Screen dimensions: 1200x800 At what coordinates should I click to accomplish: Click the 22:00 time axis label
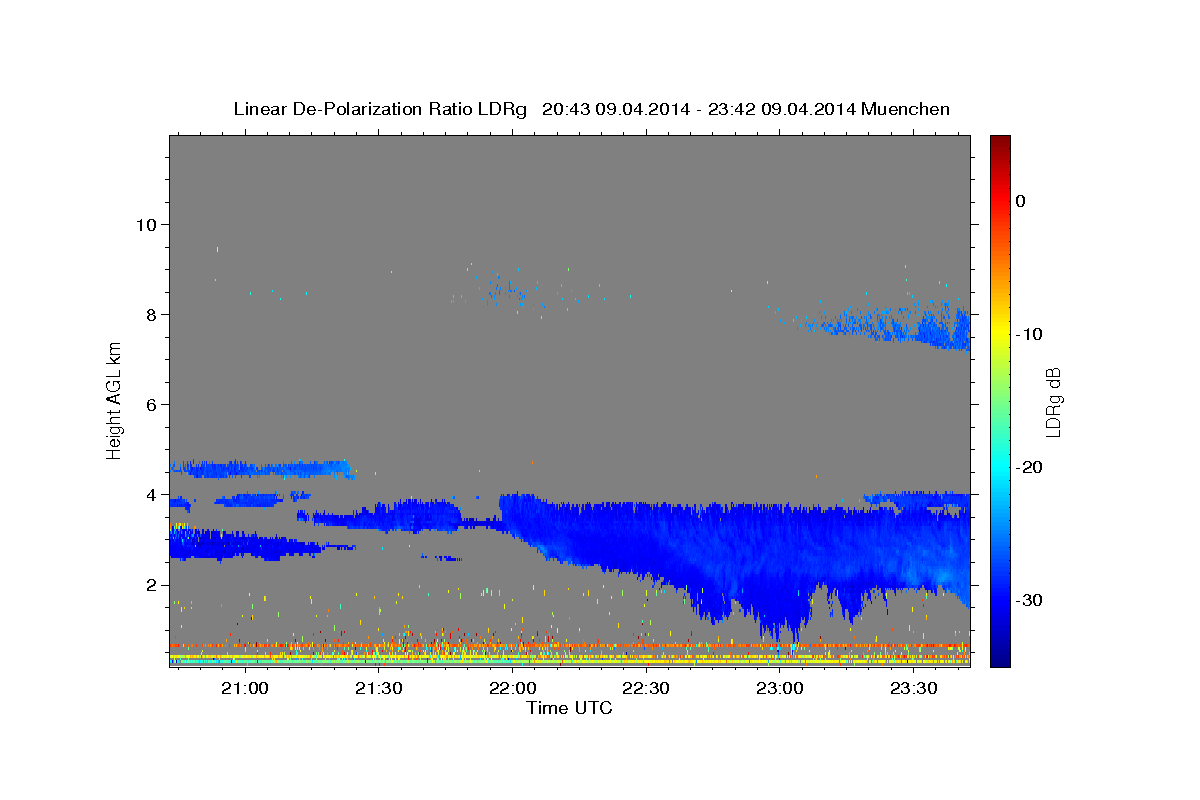512,688
